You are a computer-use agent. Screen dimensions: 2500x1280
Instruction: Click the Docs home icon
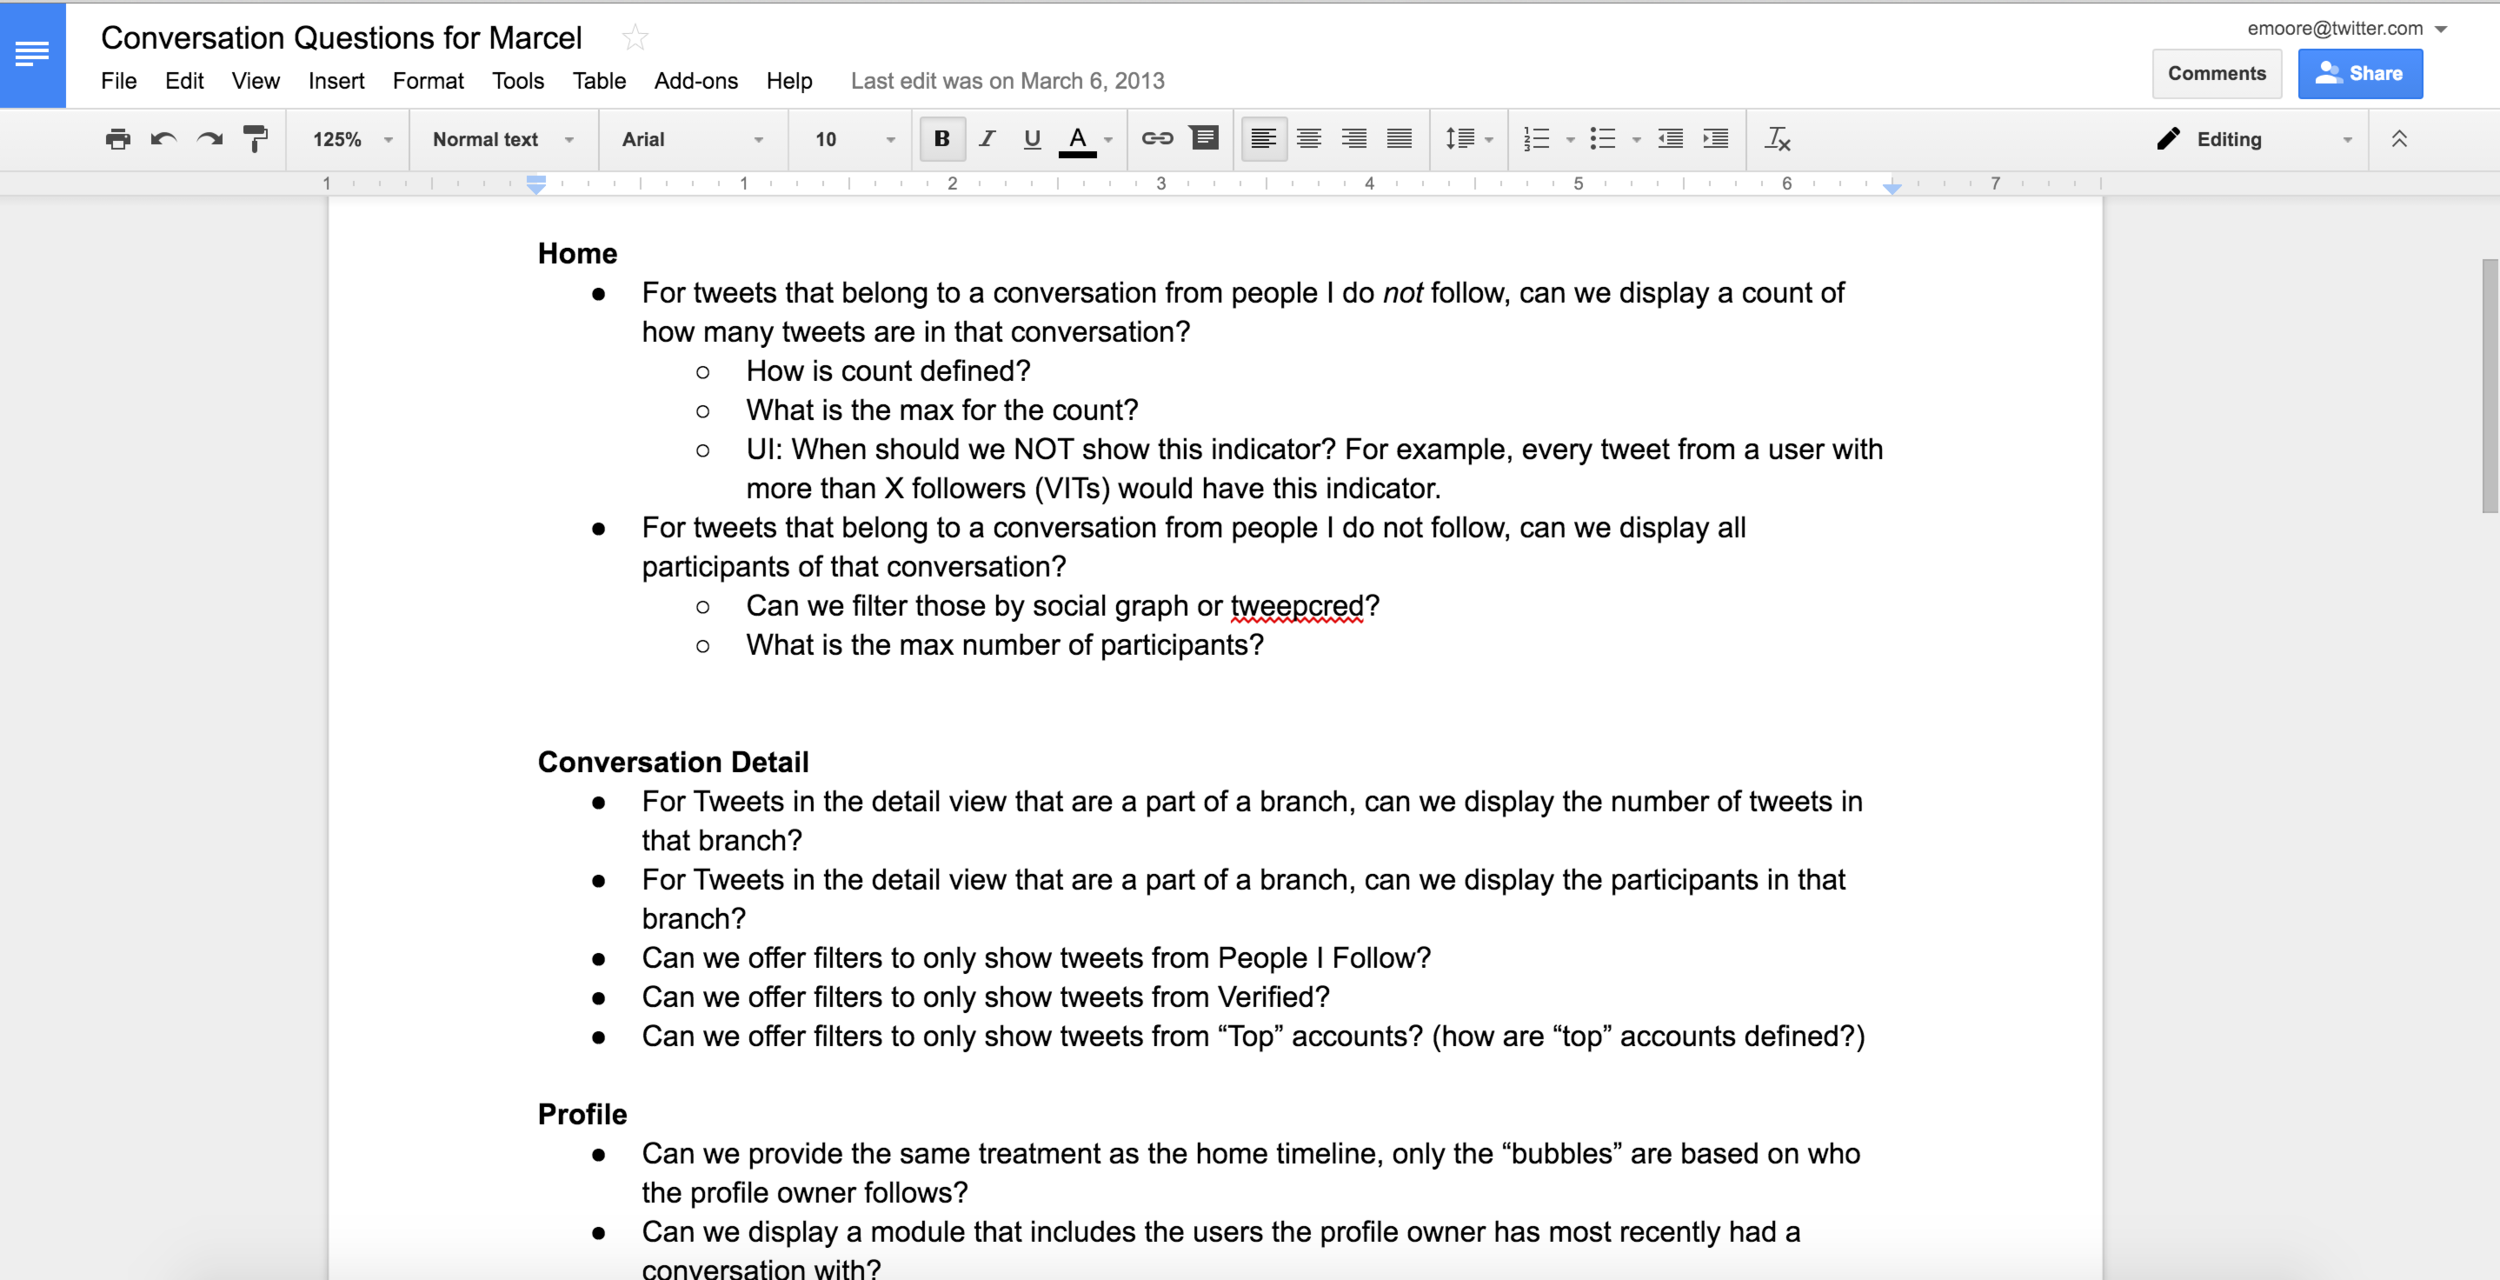pos(32,54)
